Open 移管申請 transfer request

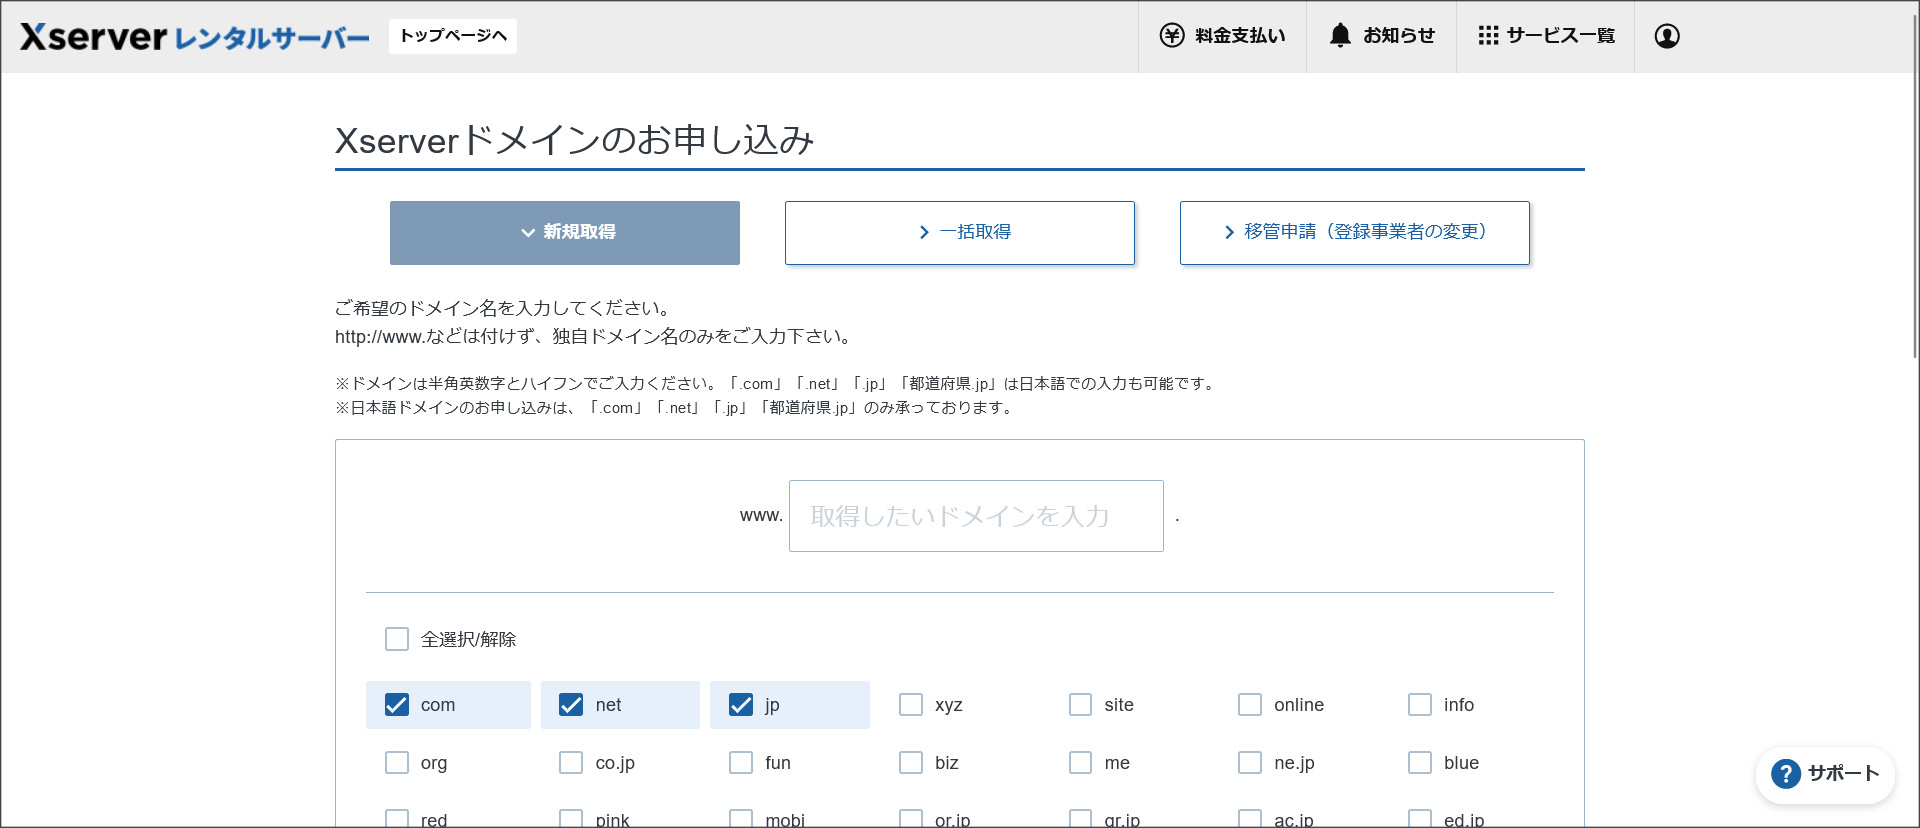[x=1355, y=233]
